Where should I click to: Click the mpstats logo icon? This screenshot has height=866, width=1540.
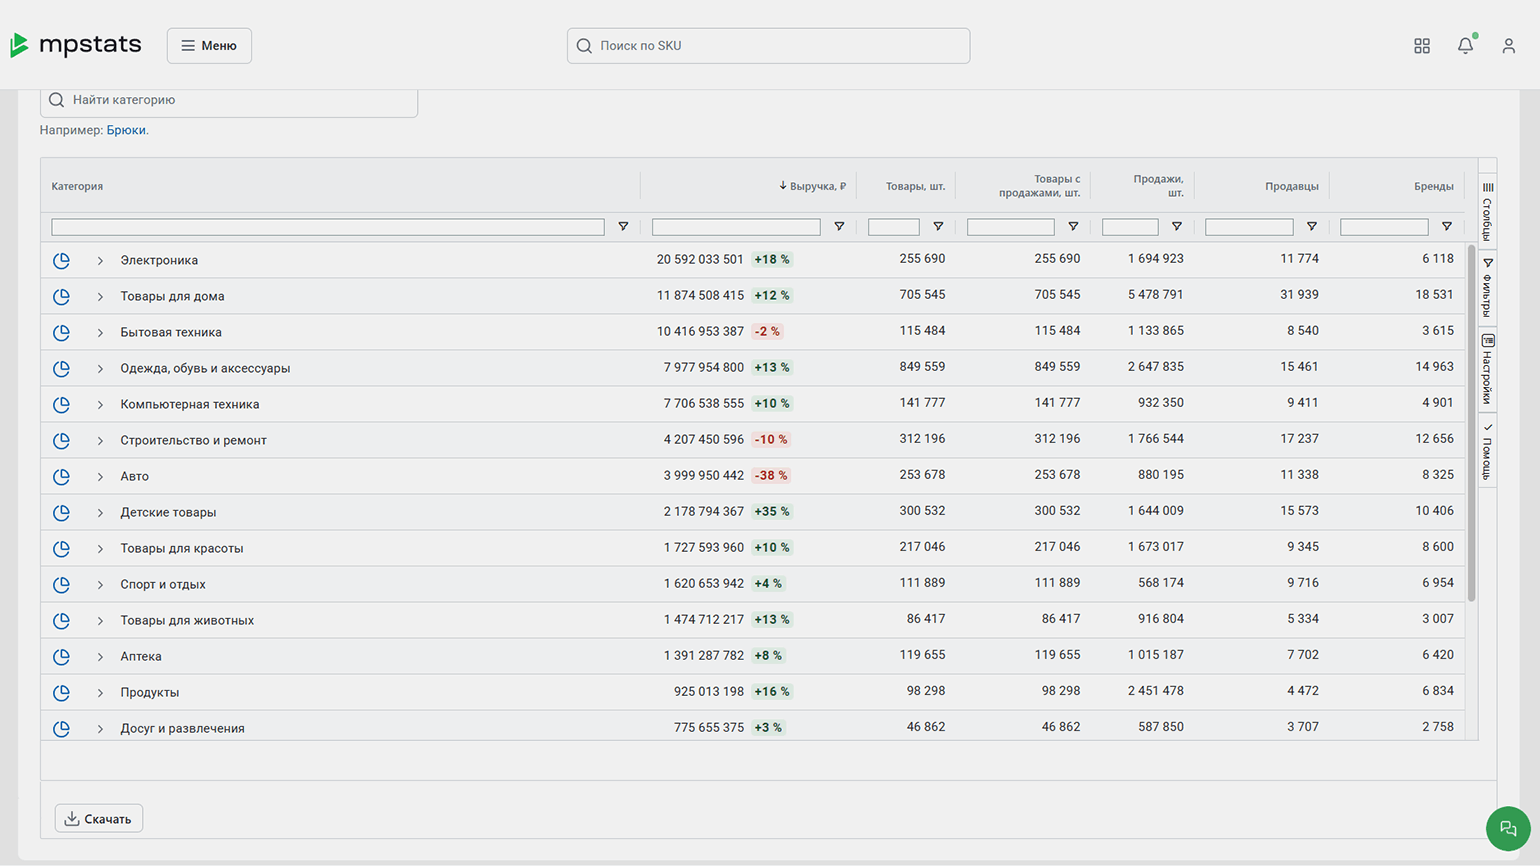19,45
